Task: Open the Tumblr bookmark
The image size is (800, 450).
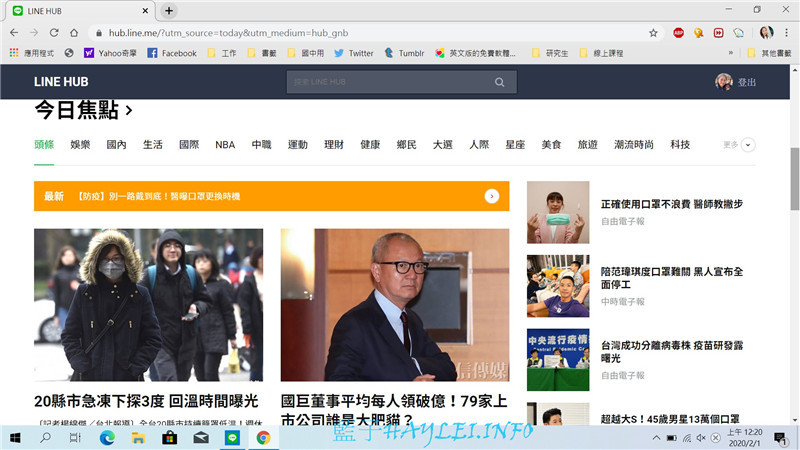Action: pos(404,53)
